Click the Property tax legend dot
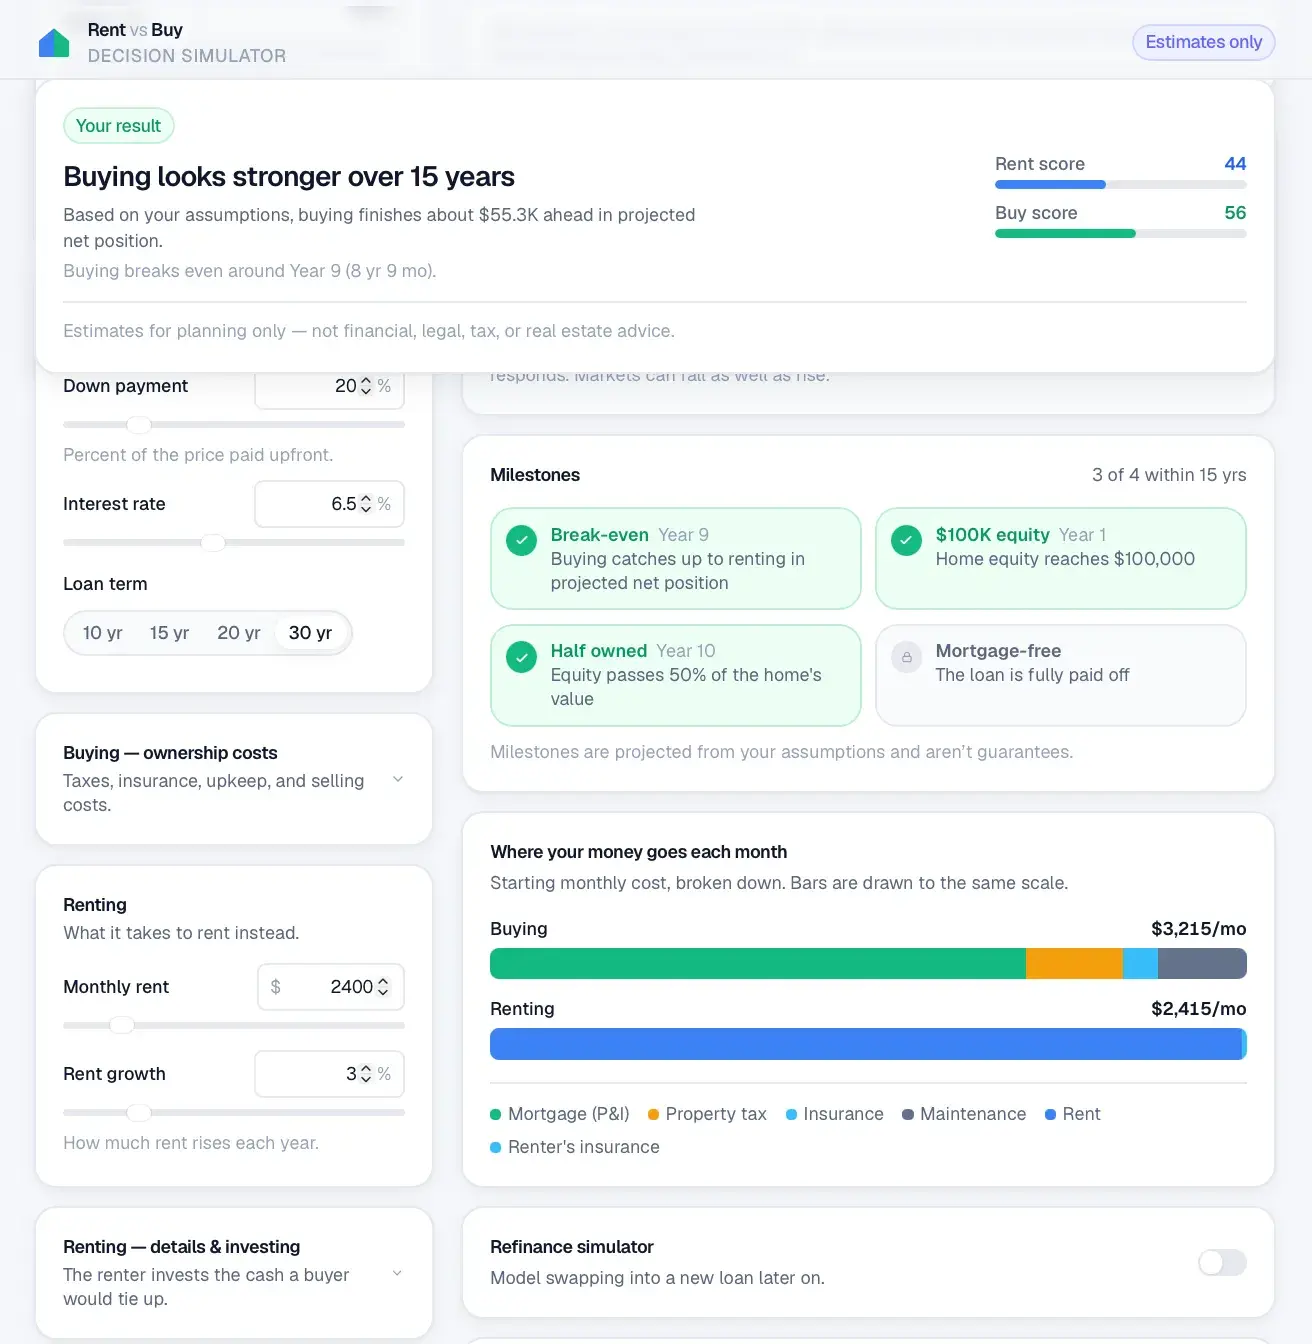 pyautogui.click(x=653, y=1114)
